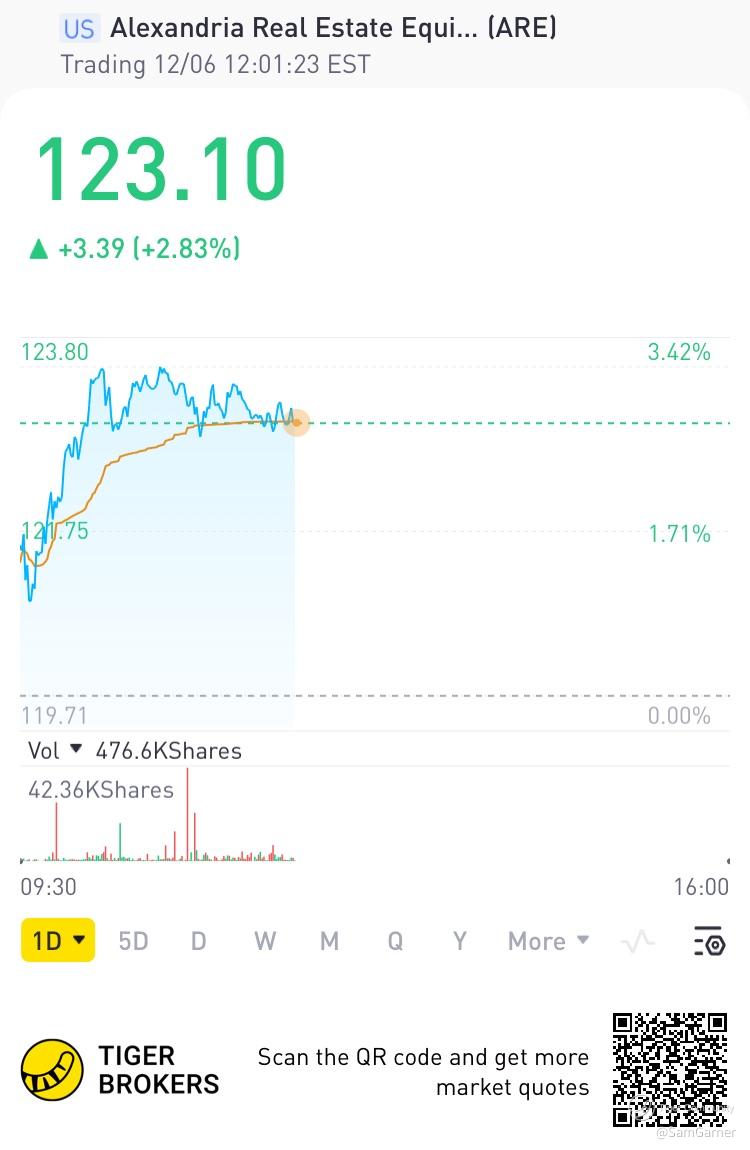
Task: Switch to the 5D chart tab
Action: [x=133, y=941]
